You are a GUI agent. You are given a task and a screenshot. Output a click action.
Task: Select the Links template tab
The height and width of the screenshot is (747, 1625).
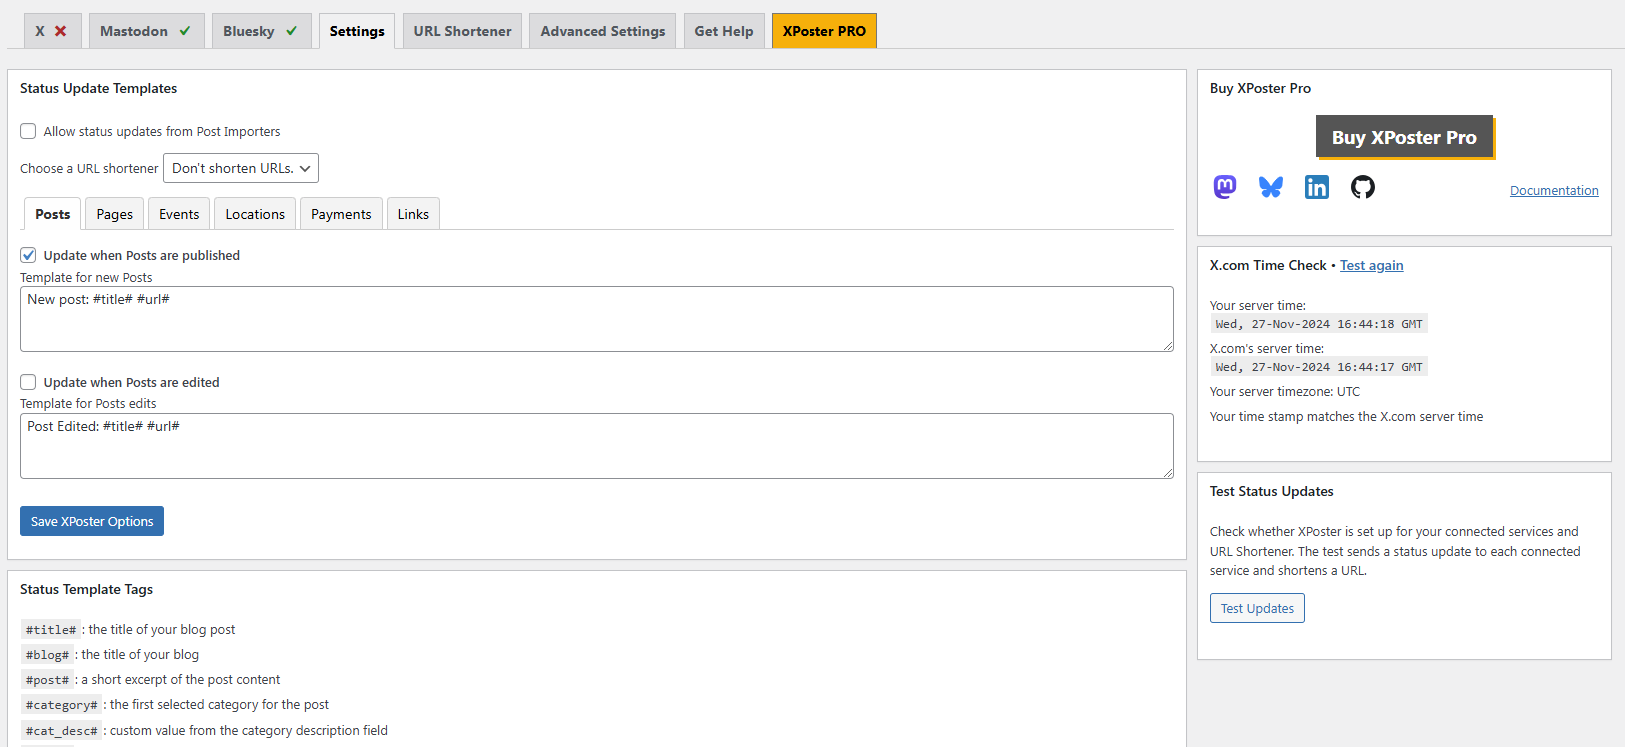pos(413,214)
